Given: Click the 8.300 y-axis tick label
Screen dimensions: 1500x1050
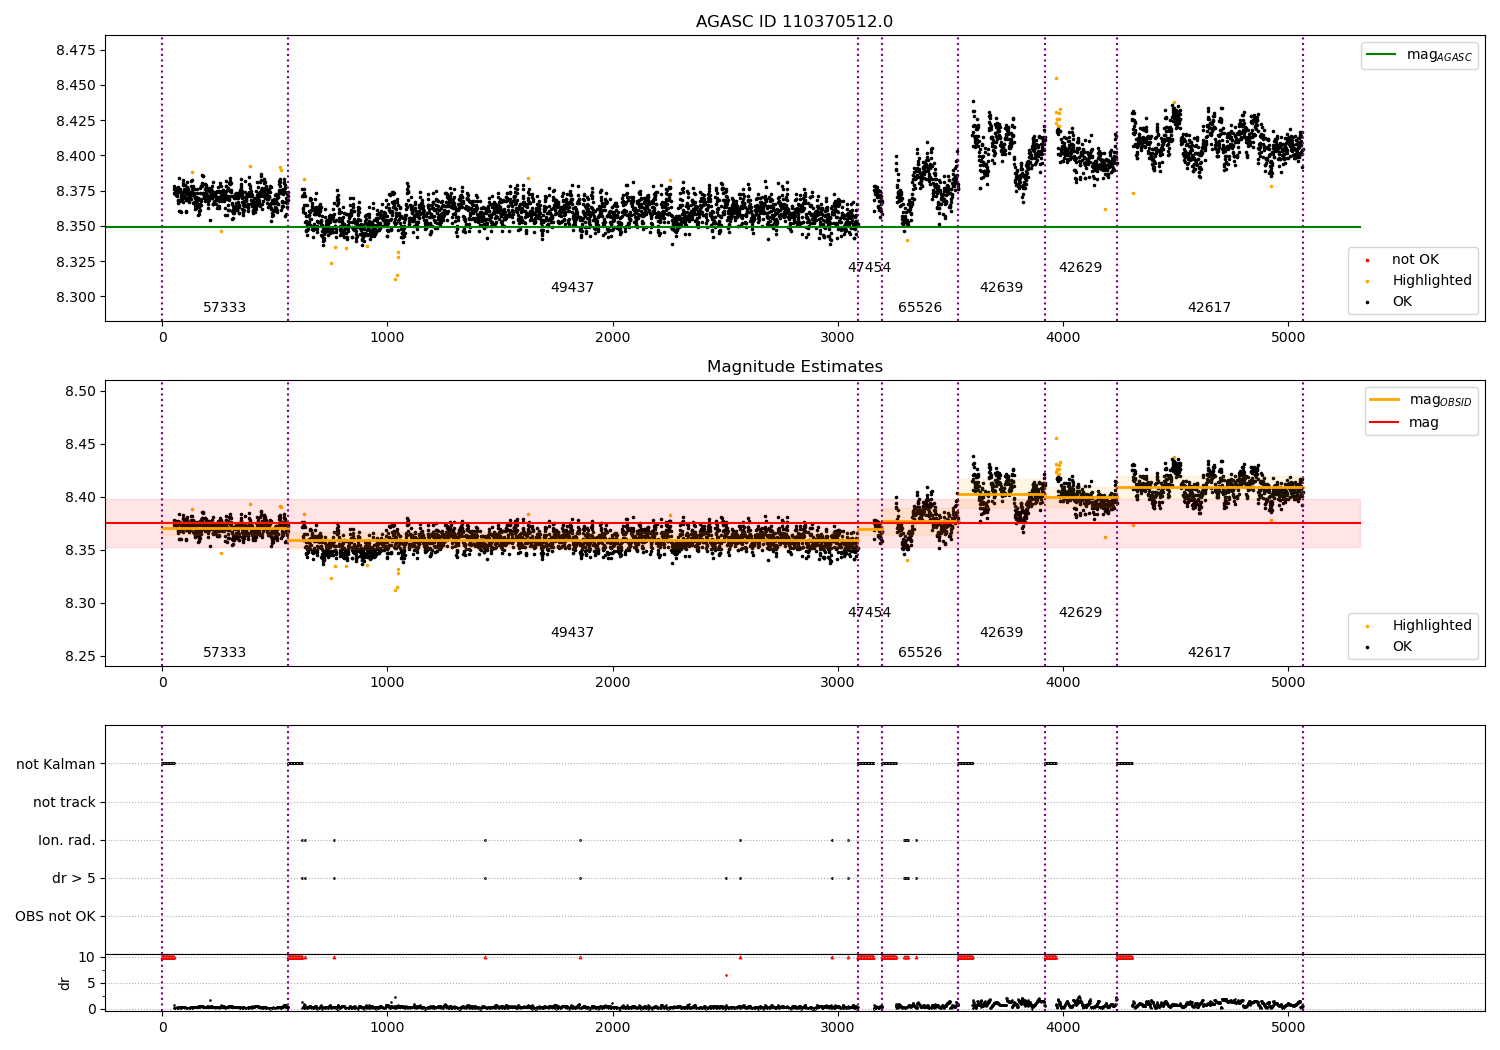Looking at the screenshot, I should coord(76,297).
